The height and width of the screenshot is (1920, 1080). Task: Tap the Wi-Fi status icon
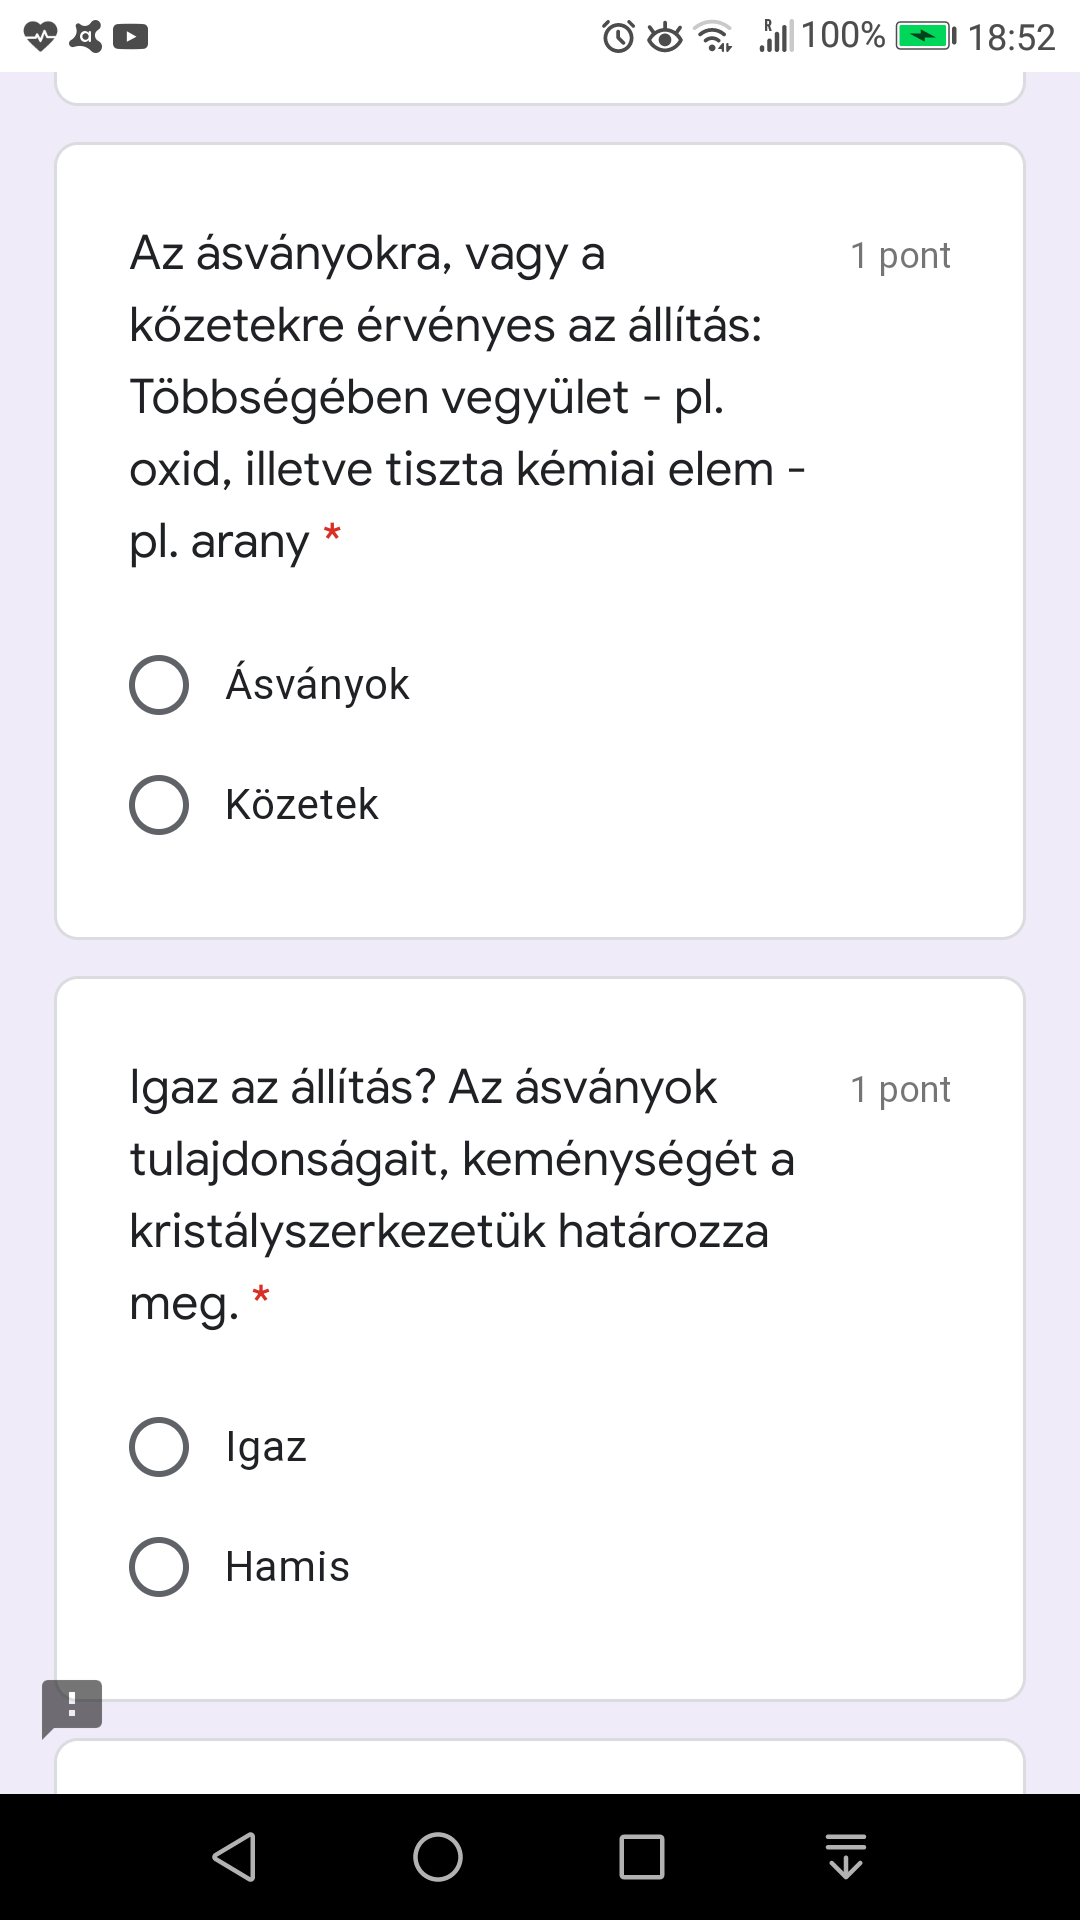point(714,37)
